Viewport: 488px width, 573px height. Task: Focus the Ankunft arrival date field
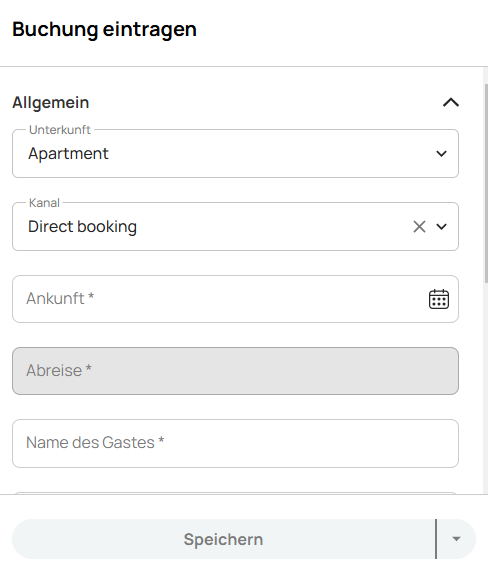click(235, 299)
